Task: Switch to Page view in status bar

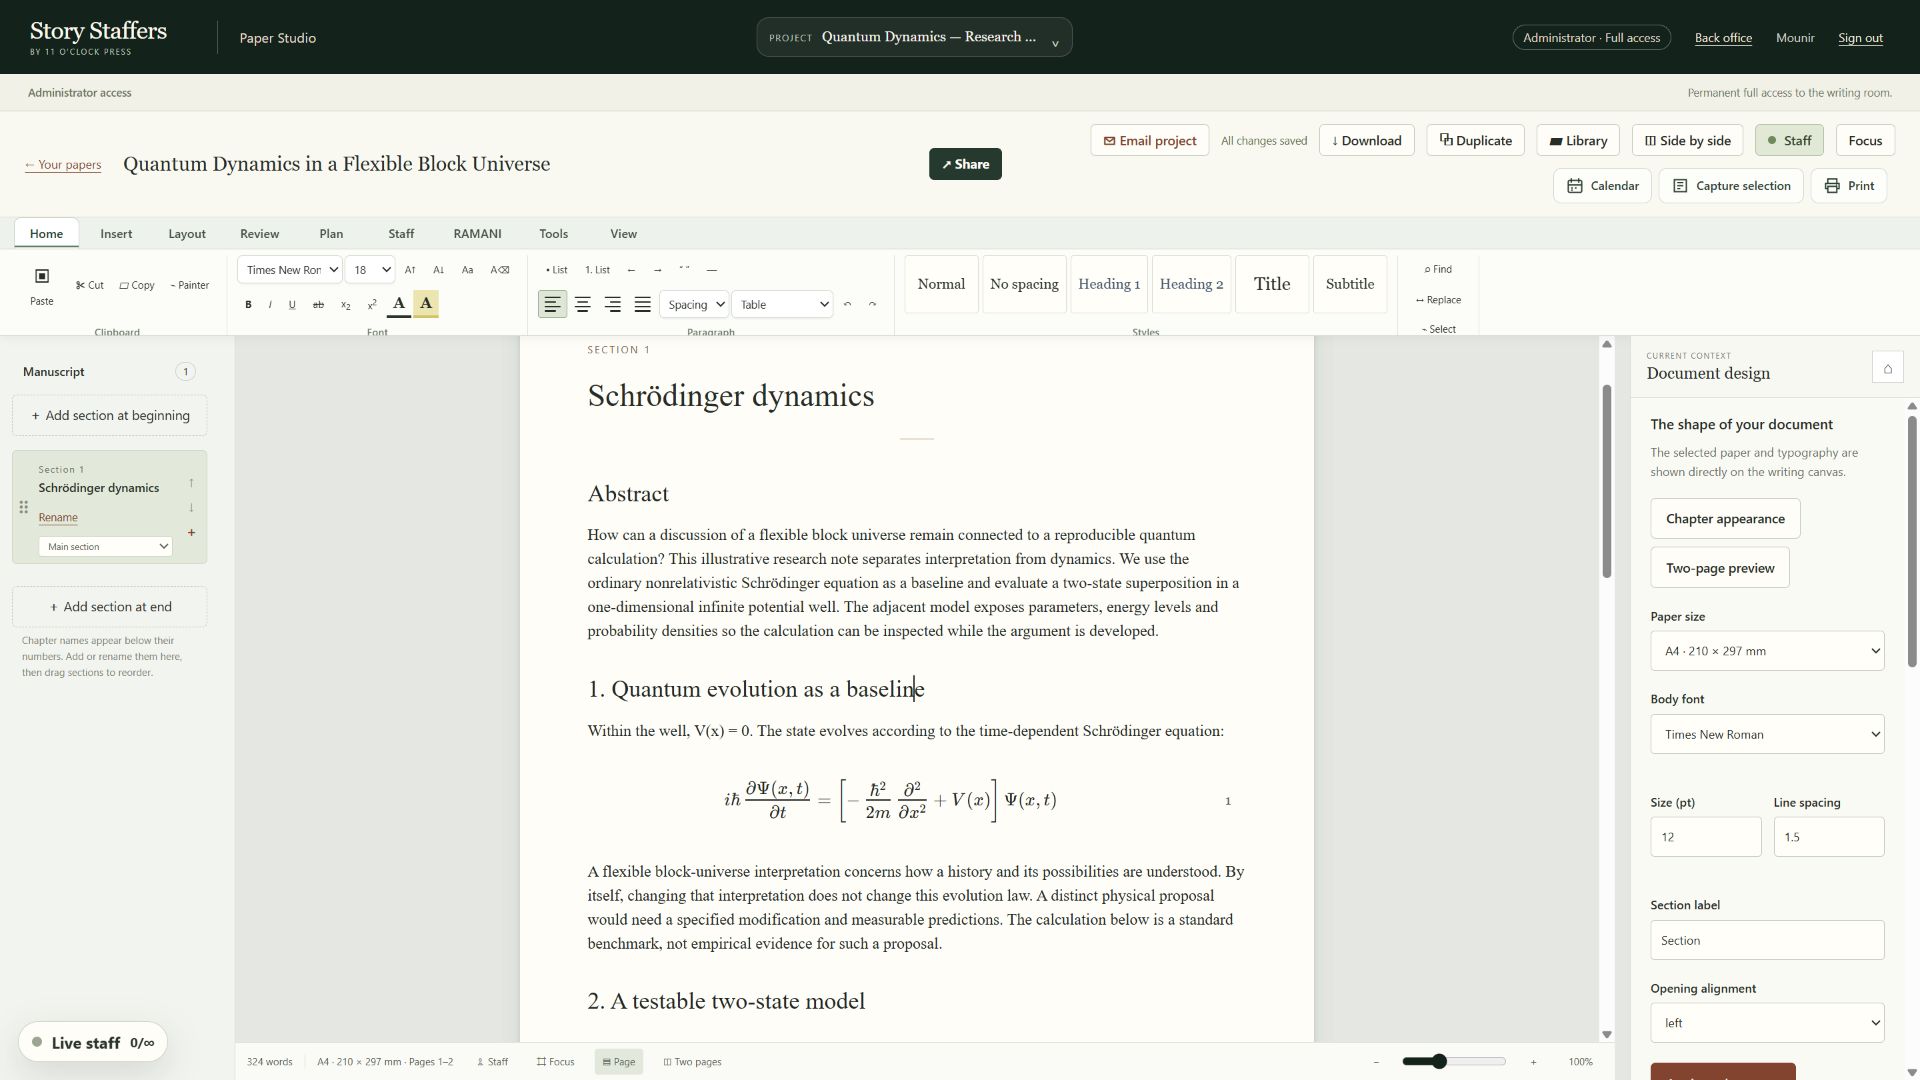Action: tap(619, 1062)
